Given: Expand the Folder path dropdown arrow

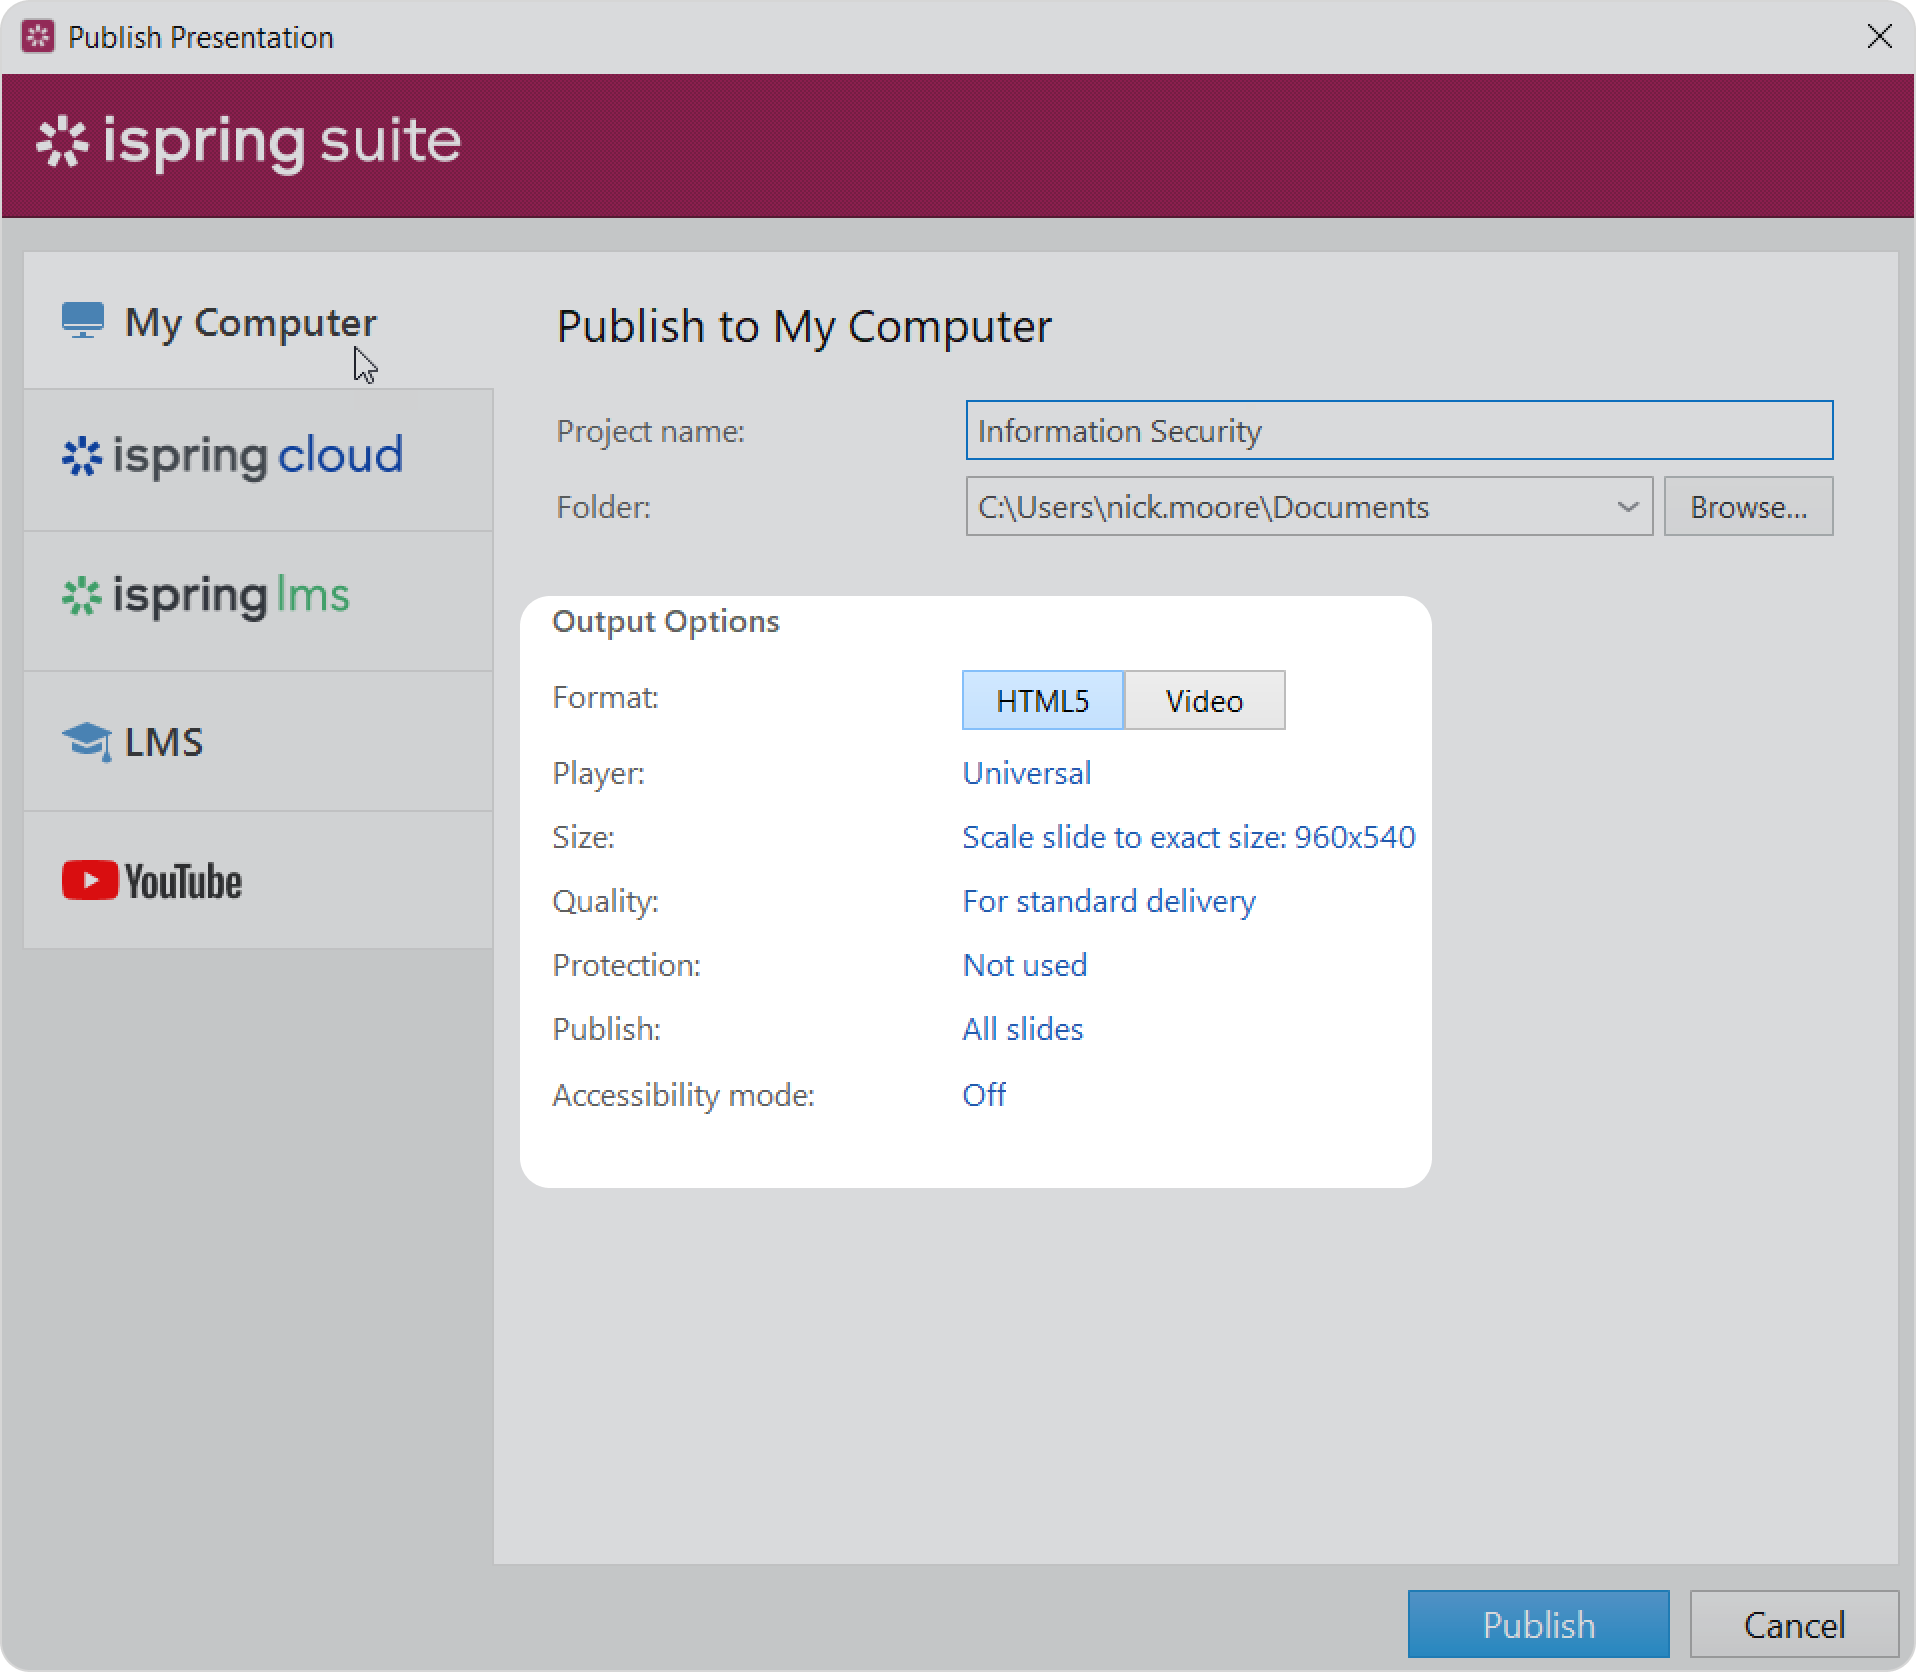Looking at the screenshot, I should point(1627,507).
